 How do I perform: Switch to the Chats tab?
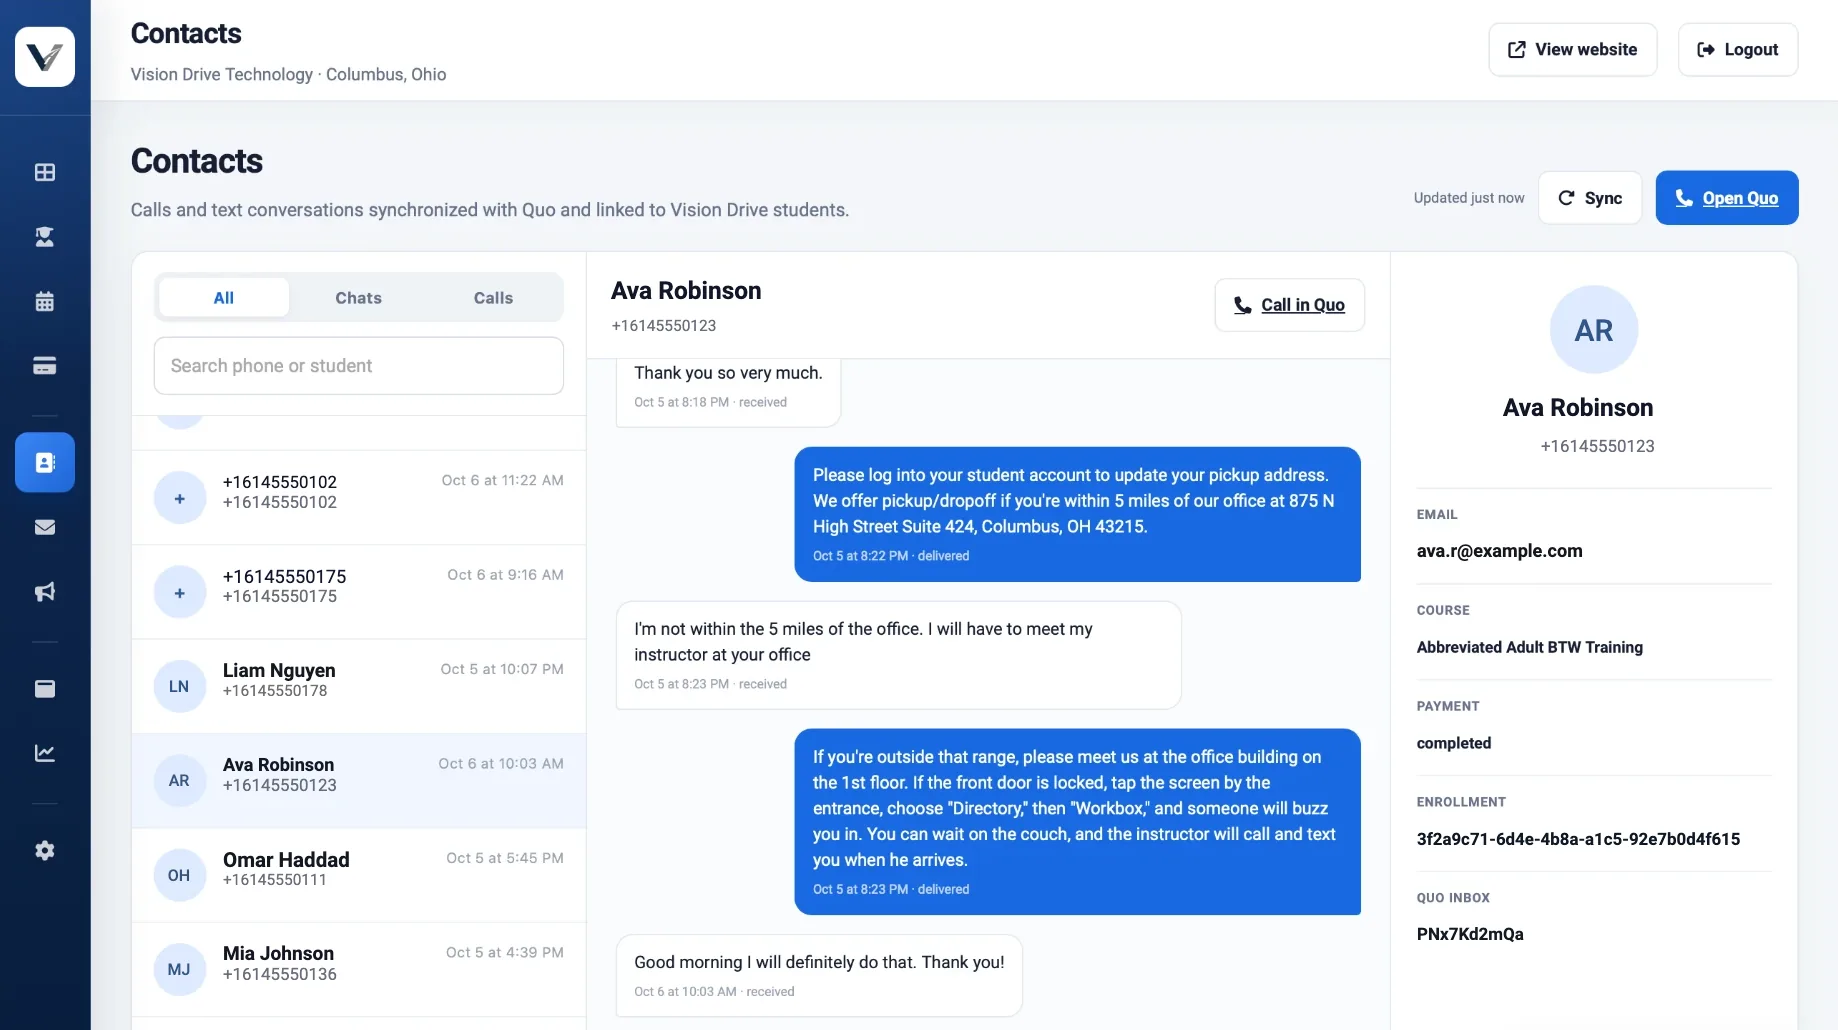[x=359, y=298]
